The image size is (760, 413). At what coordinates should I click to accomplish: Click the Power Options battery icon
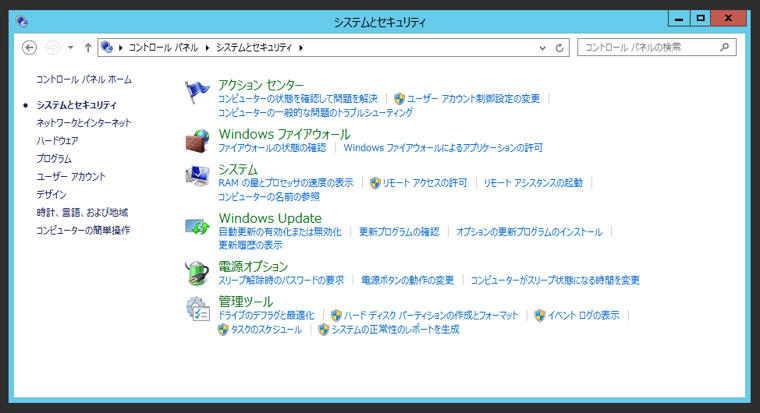(197, 273)
